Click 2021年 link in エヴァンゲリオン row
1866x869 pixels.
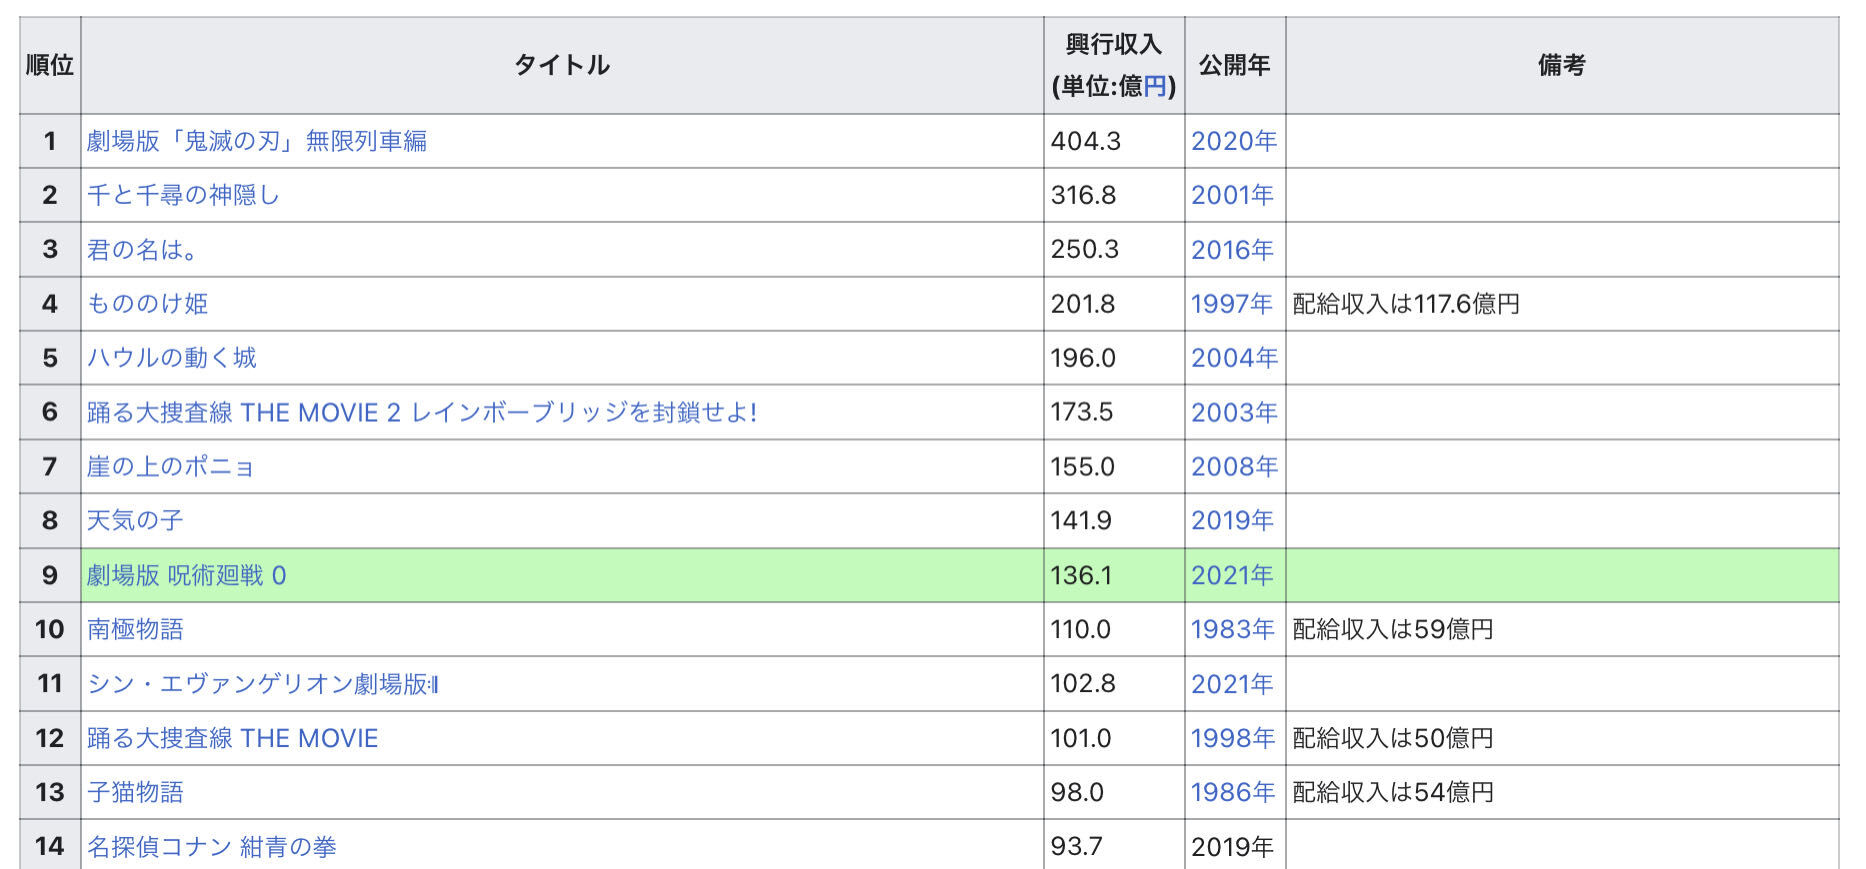pyautogui.click(x=1232, y=684)
